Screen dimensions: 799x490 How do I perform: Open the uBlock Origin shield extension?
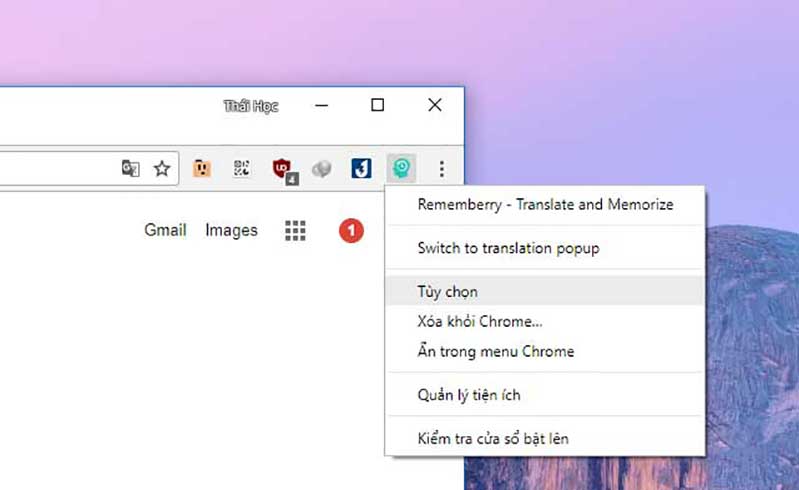pyautogui.click(x=284, y=170)
